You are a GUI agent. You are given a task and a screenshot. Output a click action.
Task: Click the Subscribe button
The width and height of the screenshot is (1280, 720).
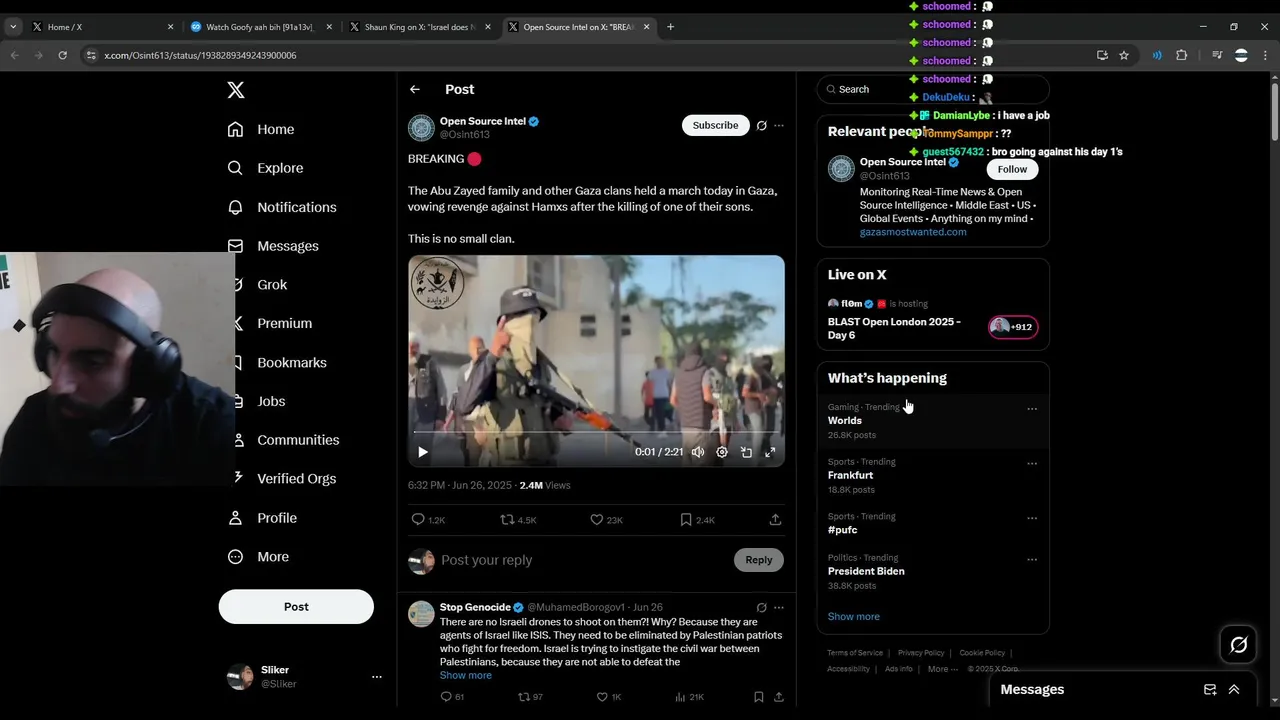coord(716,125)
